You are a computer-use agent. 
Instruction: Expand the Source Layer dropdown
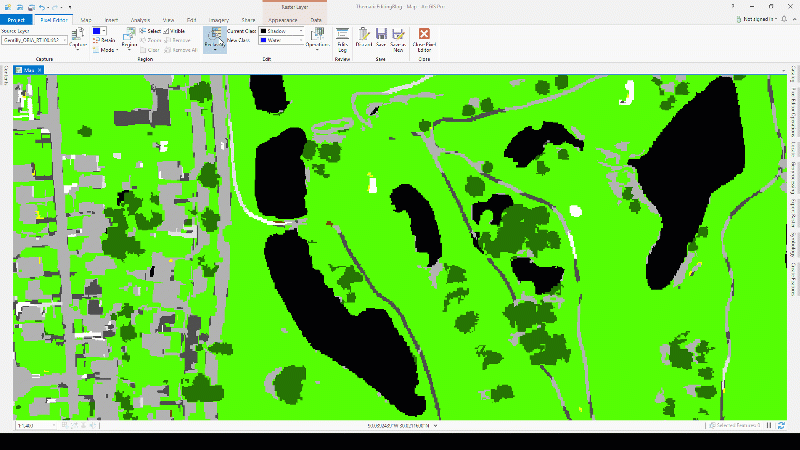(34, 40)
